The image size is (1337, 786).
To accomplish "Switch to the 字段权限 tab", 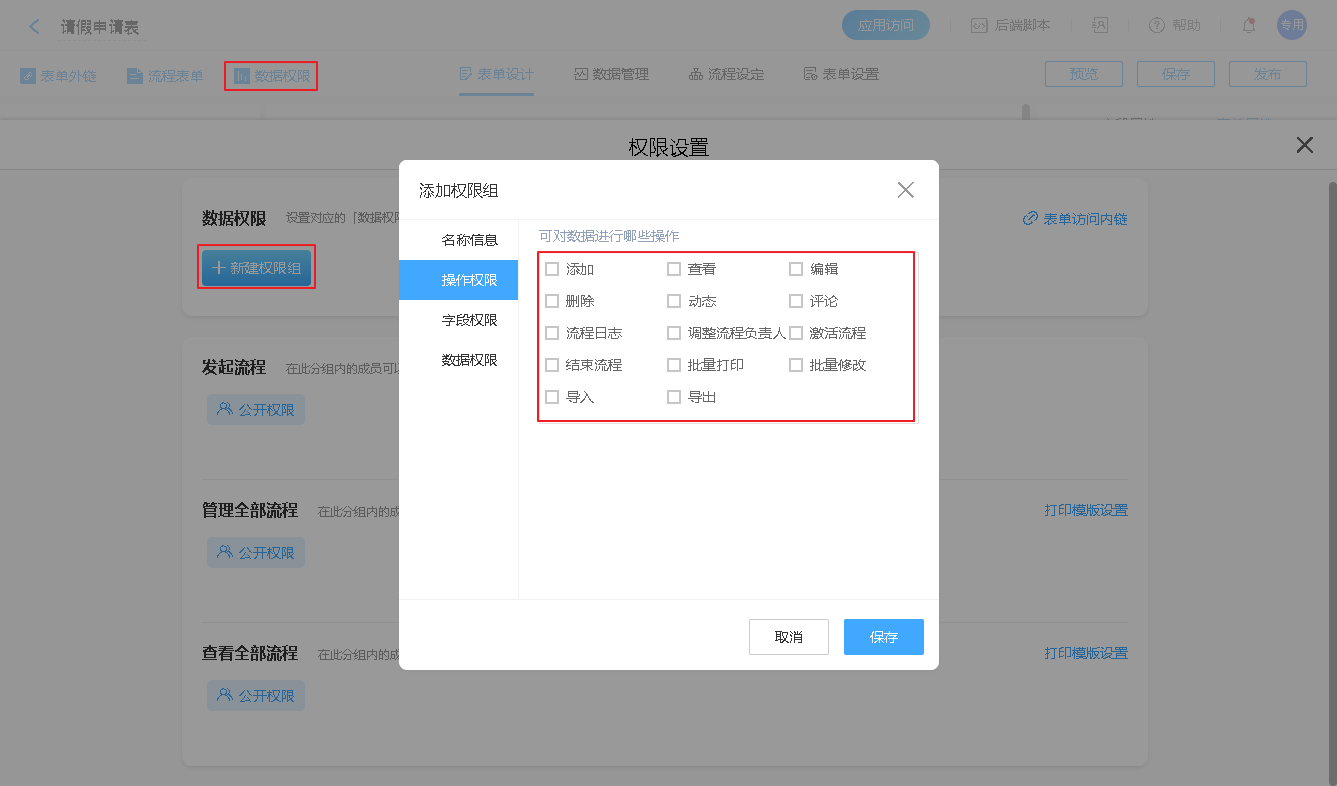I will point(468,320).
